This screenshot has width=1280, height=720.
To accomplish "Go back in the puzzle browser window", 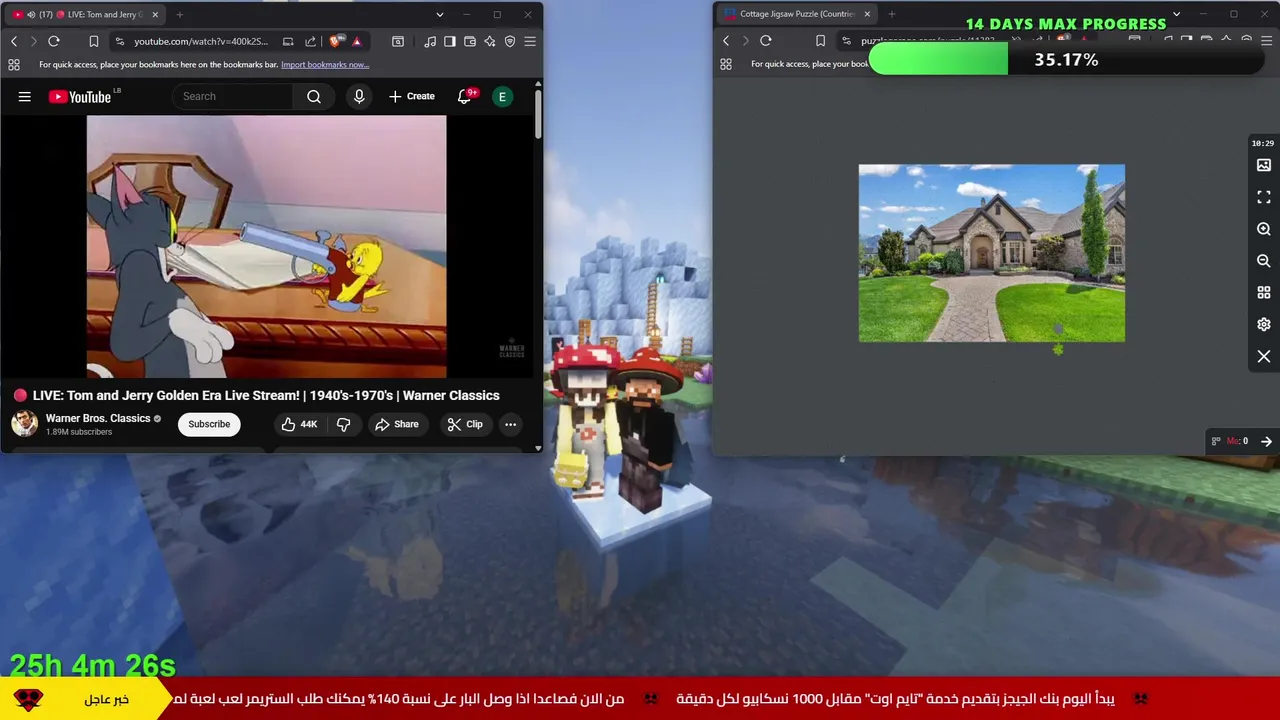I will click(726, 41).
